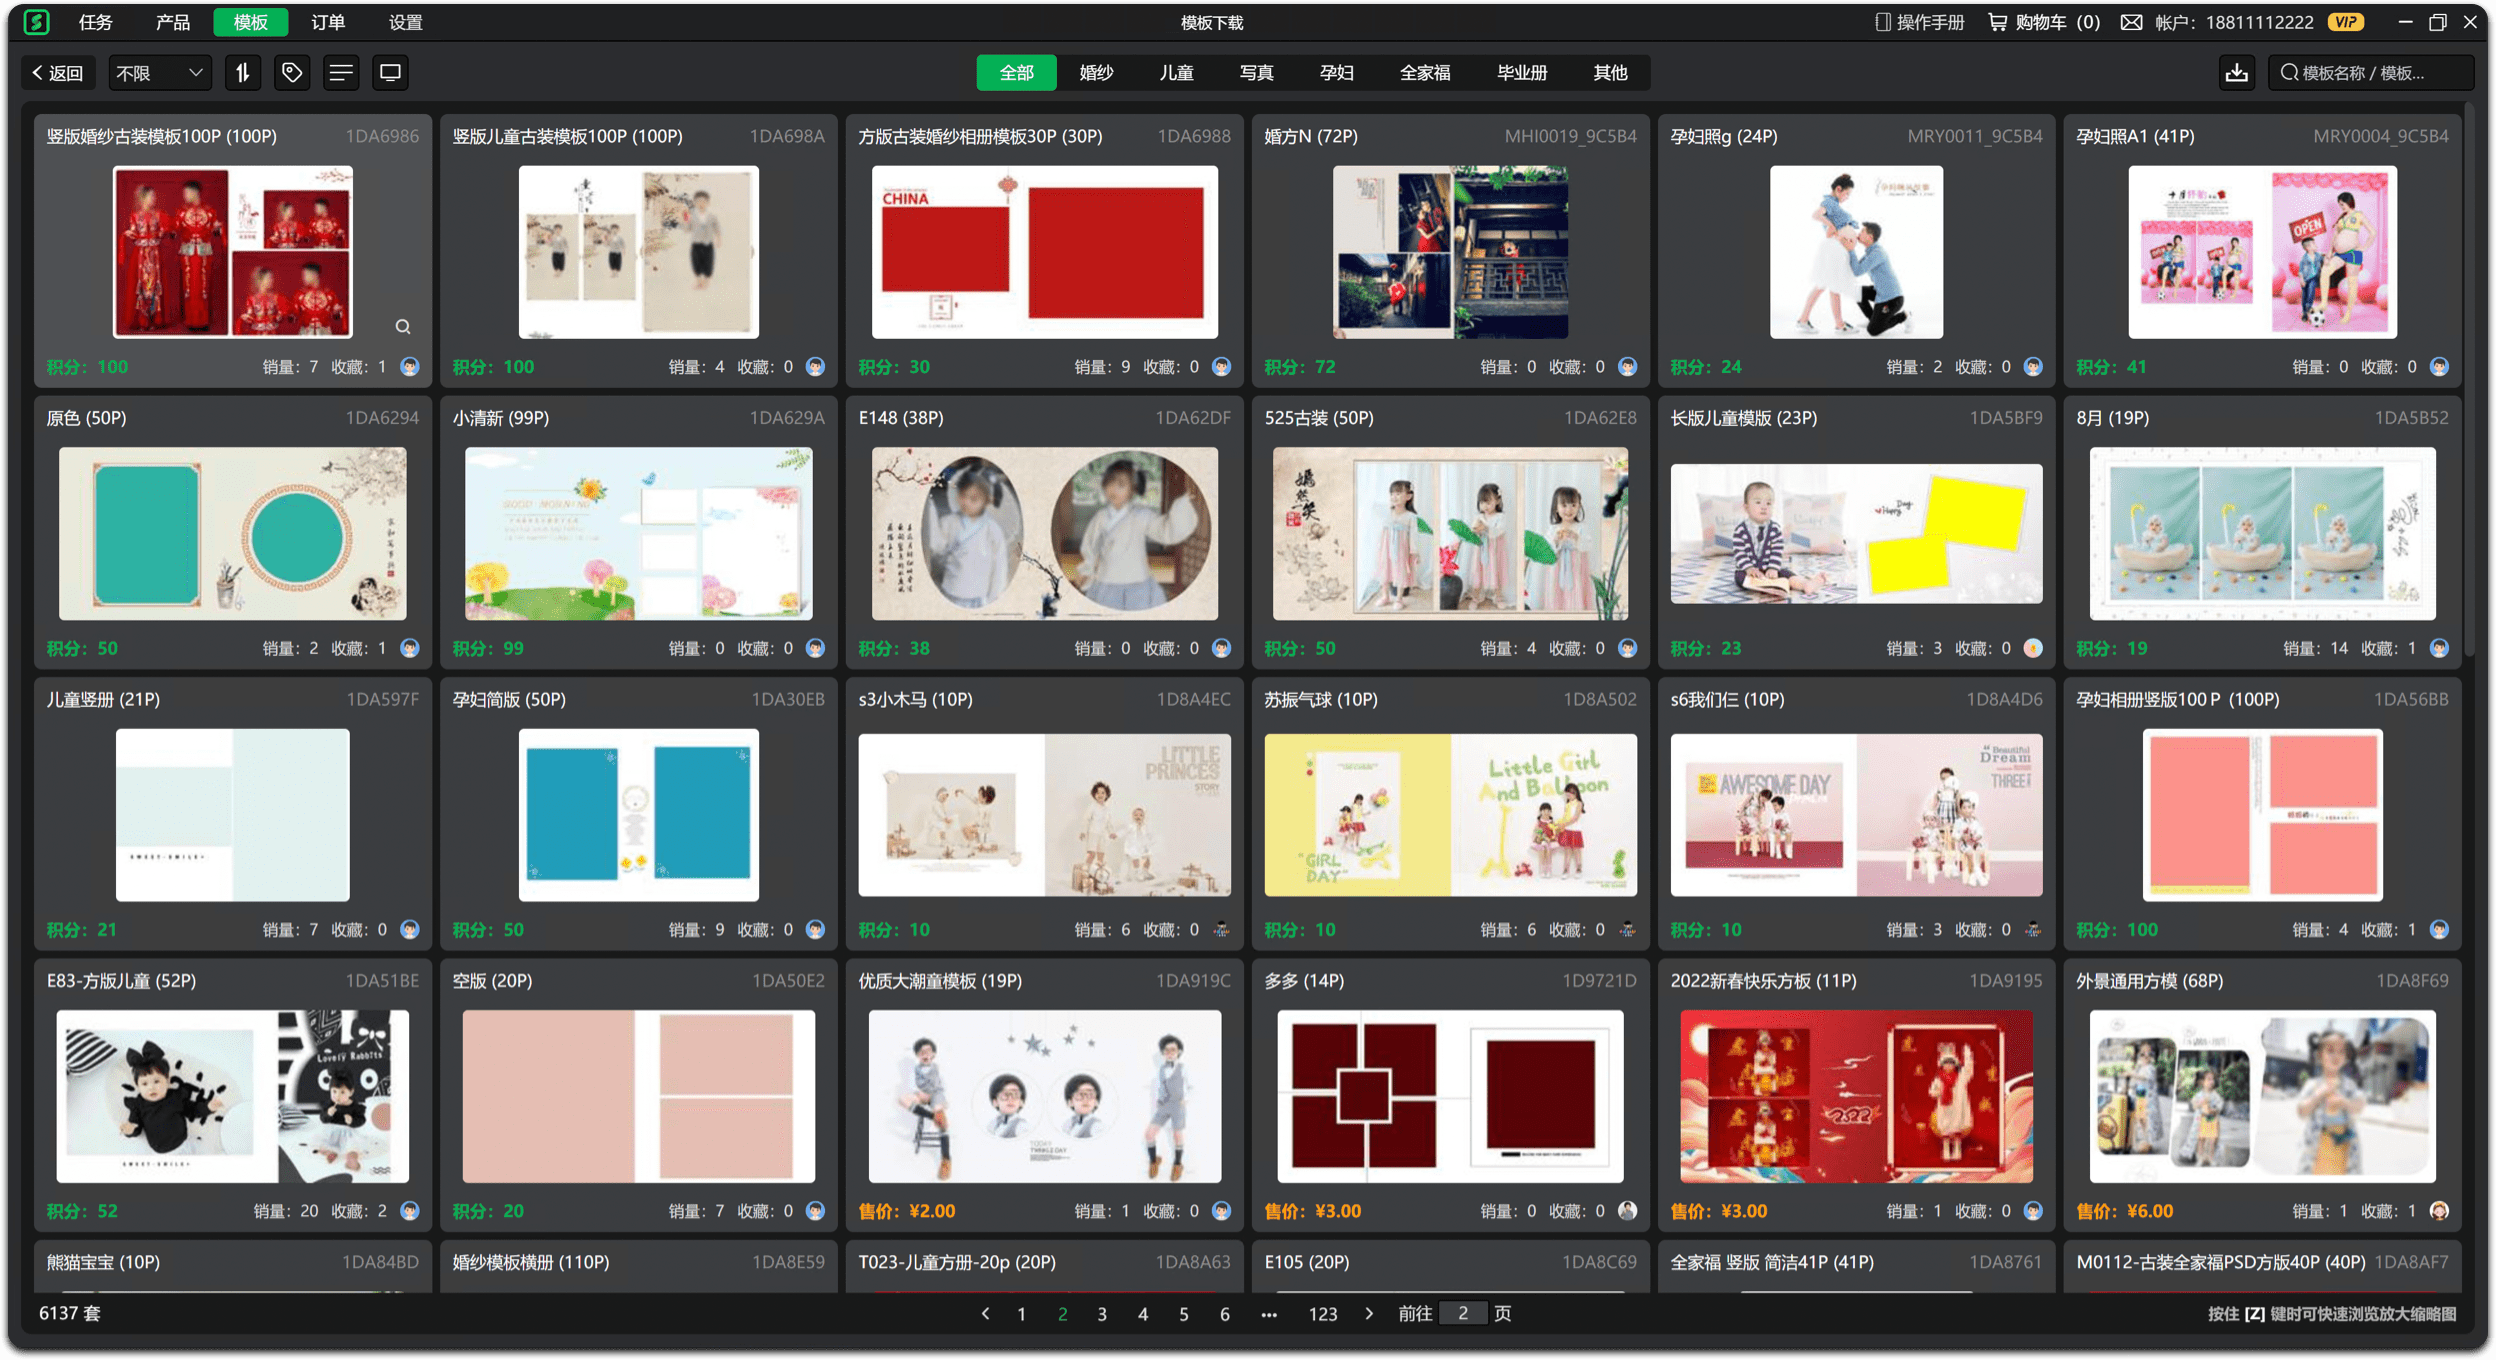Open the 2022新春快乐方板 thumbnail
Image resolution: width=2496 pixels, height=1360 pixels.
[1856, 1096]
